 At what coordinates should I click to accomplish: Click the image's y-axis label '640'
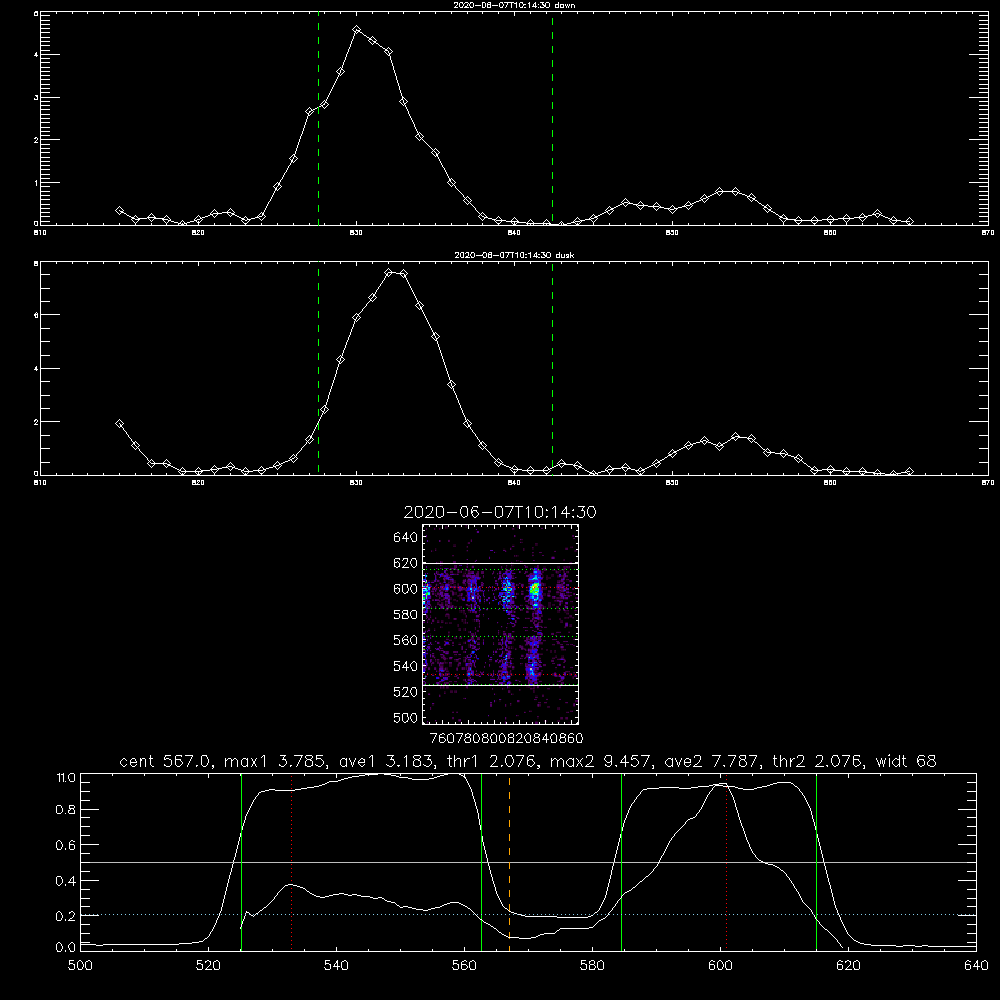click(405, 537)
